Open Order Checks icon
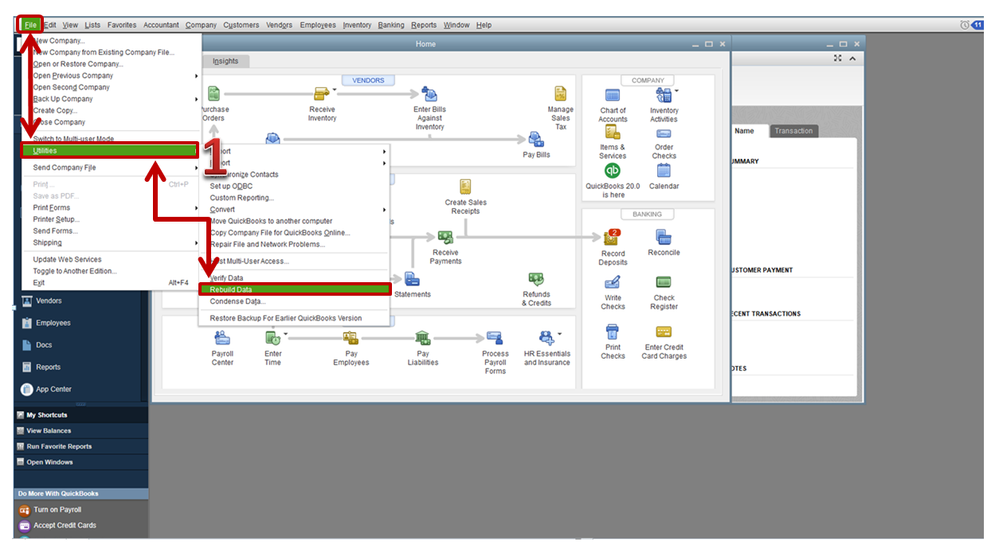The height and width of the screenshot is (554, 999). click(664, 134)
